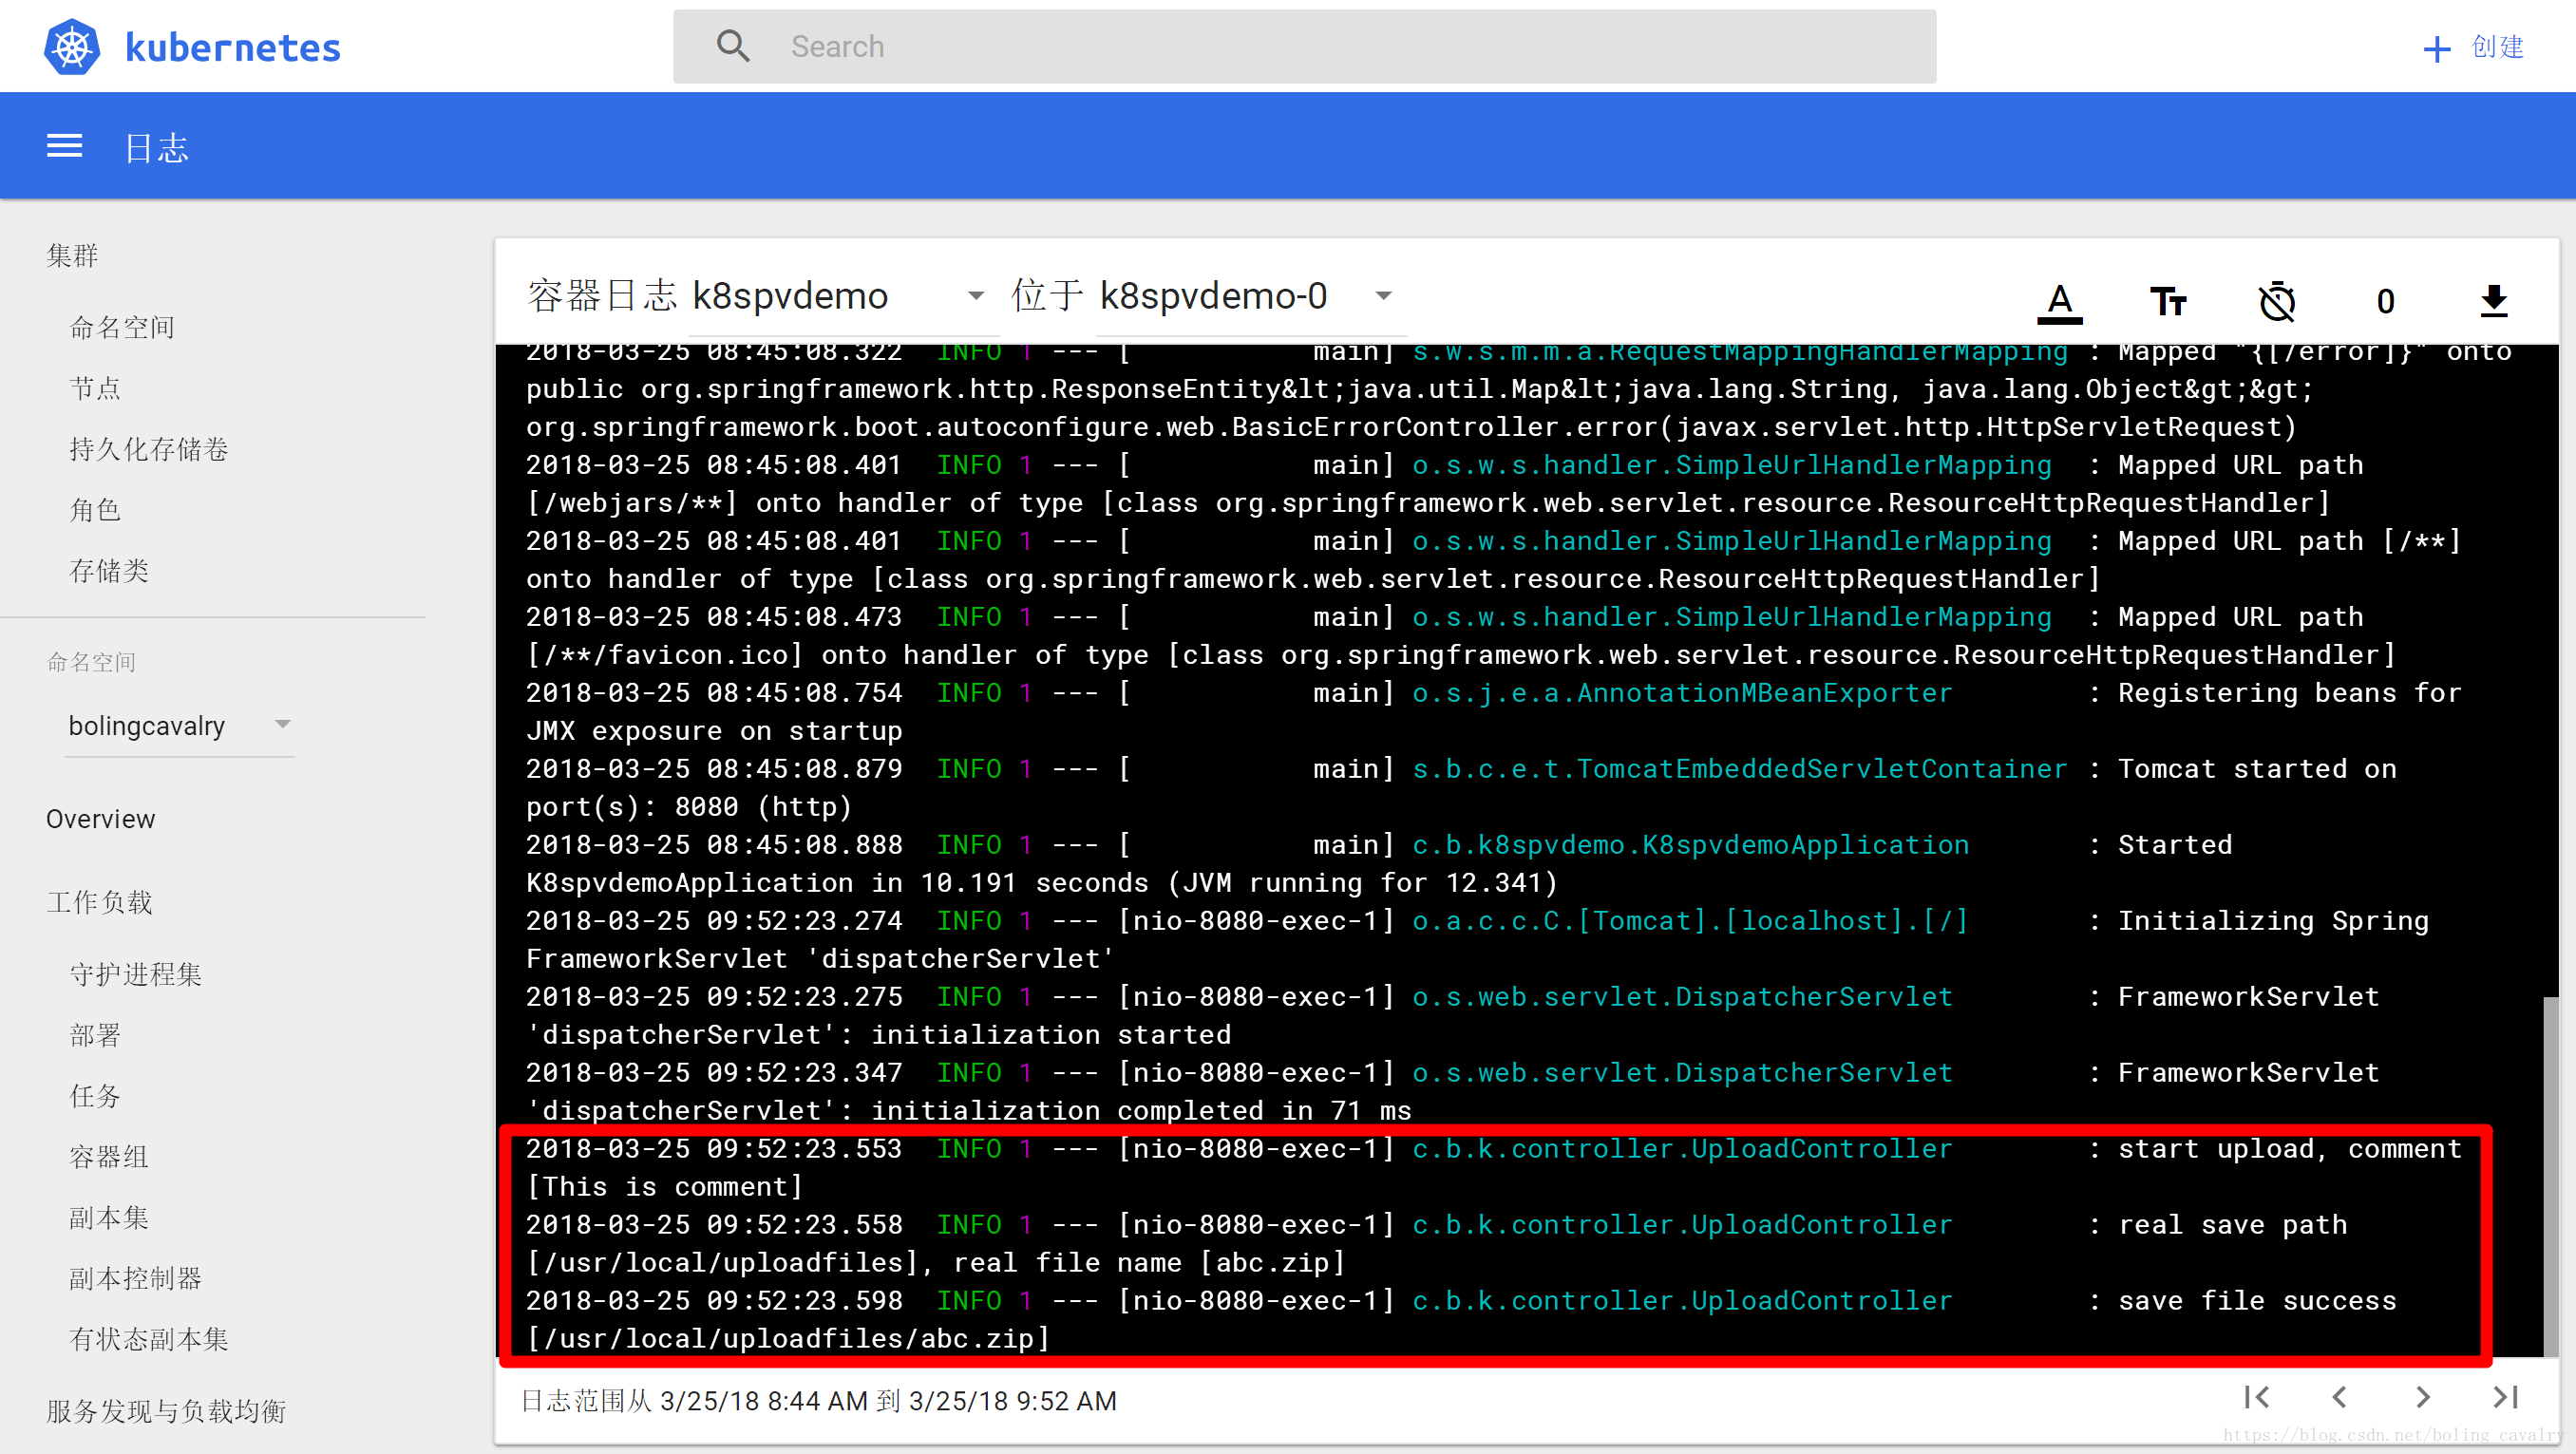2576x1454 pixels.
Task: Open the bolingcavalry namespace selector
Action: click(180, 725)
